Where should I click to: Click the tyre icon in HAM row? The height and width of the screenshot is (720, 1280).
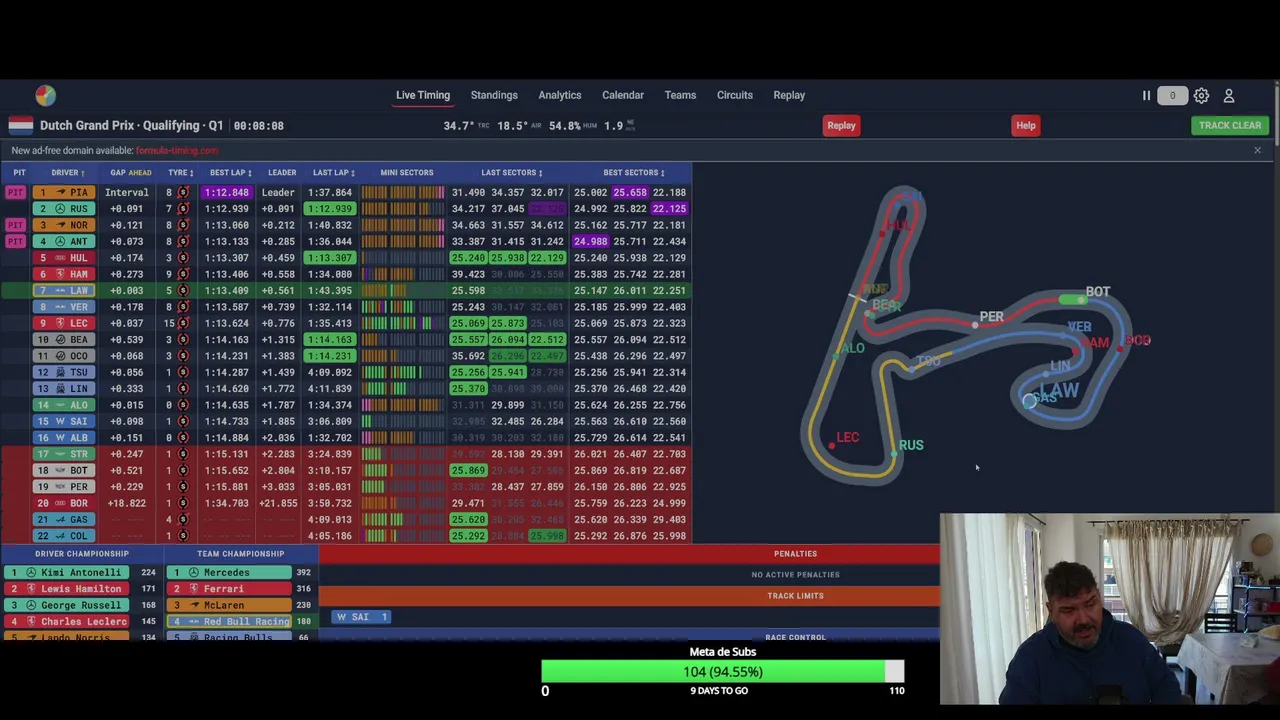(x=183, y=274)
